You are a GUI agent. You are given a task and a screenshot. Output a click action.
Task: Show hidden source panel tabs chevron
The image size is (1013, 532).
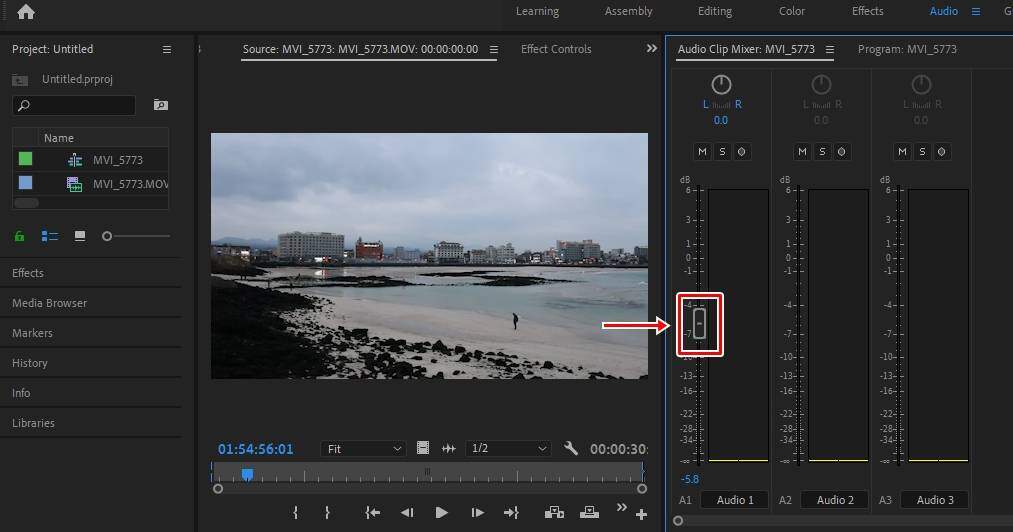(x=652, y=48)
